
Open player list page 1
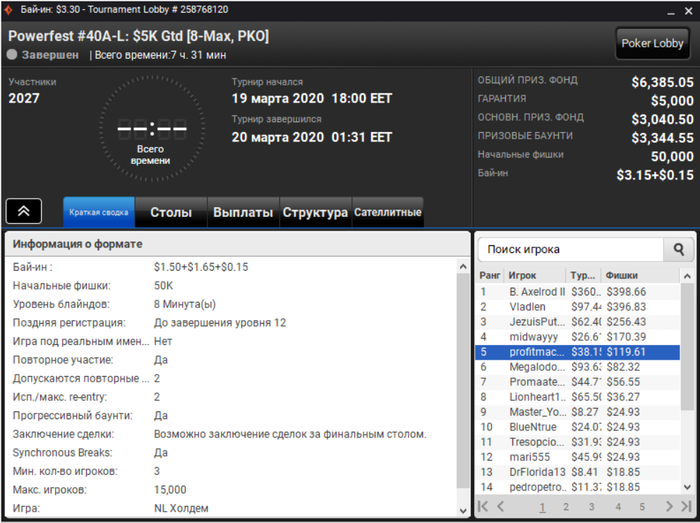542,507
